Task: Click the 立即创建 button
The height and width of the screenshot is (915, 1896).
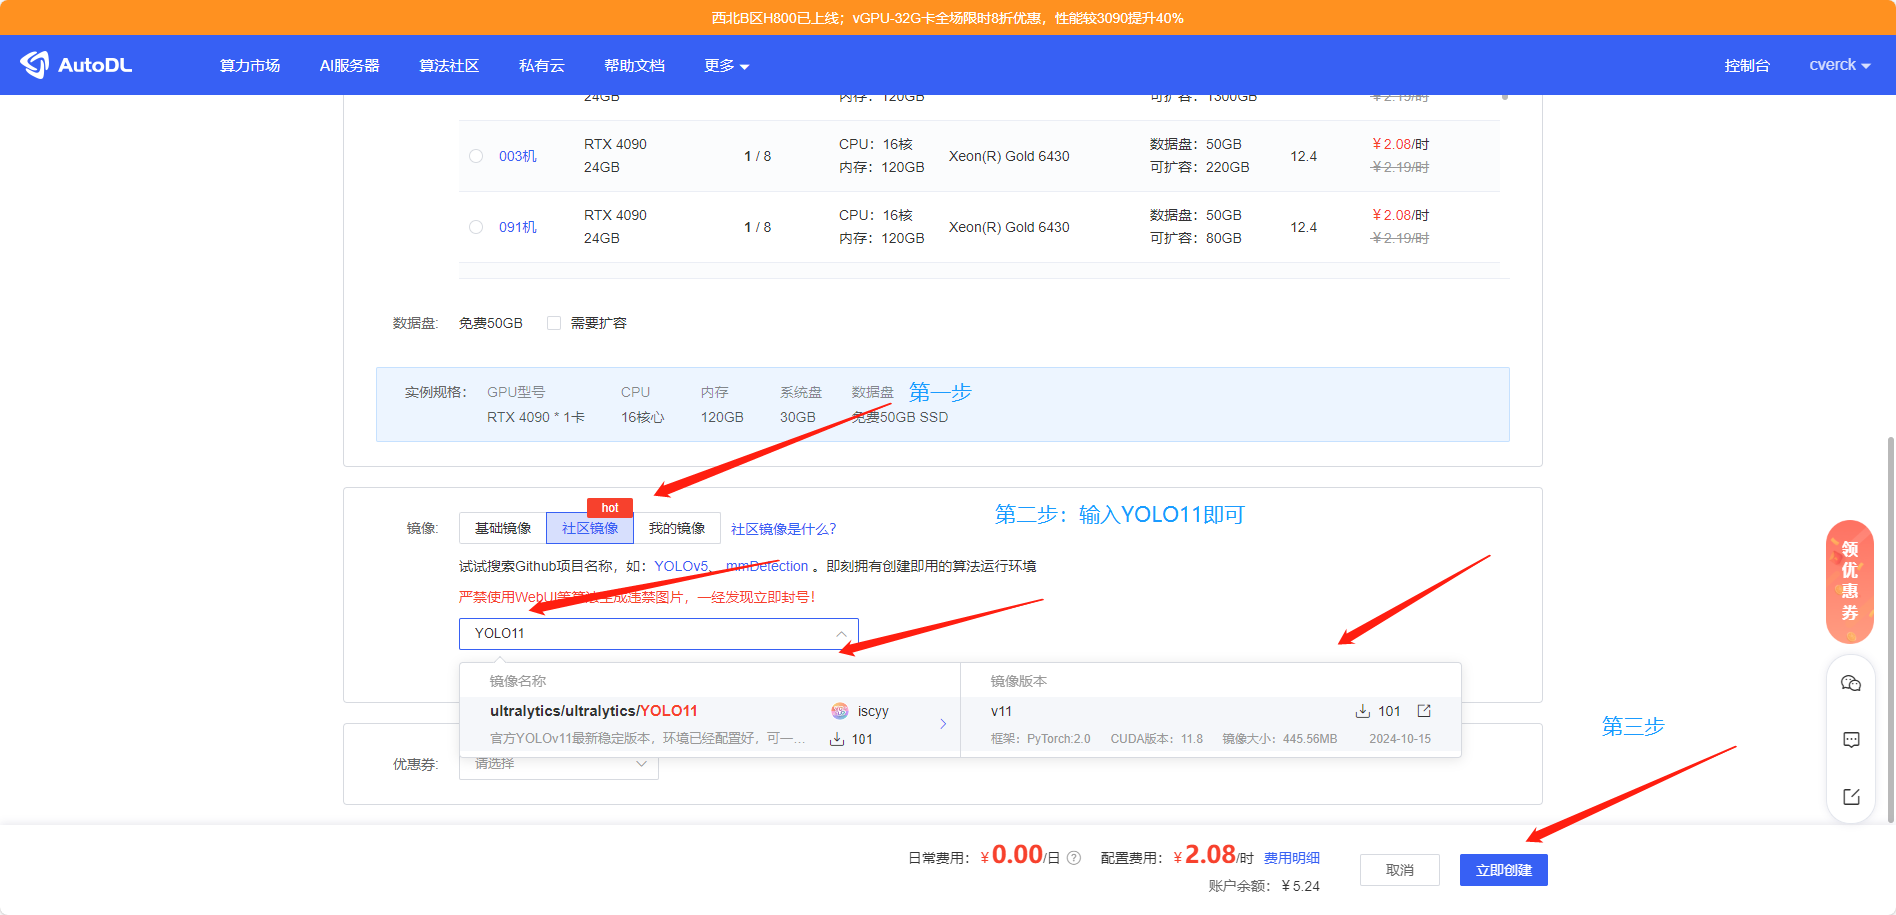Action: 1503,870
